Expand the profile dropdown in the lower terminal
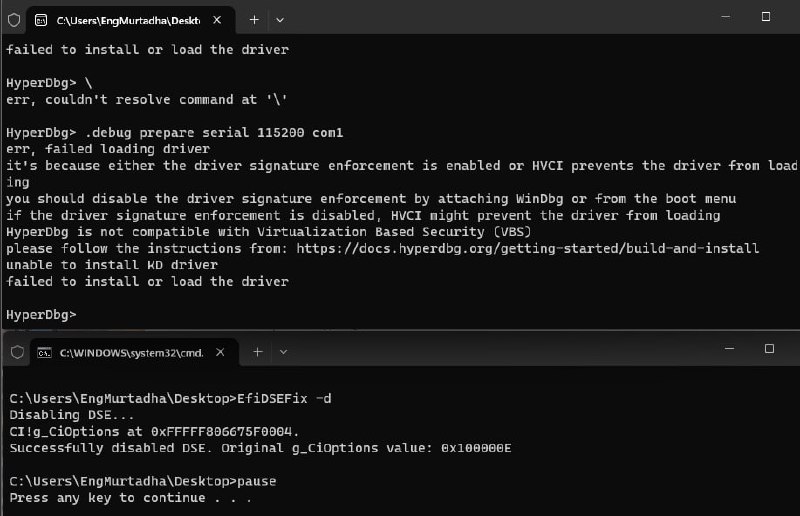This screenshot has width=800, height=516. tap(283, 352)
